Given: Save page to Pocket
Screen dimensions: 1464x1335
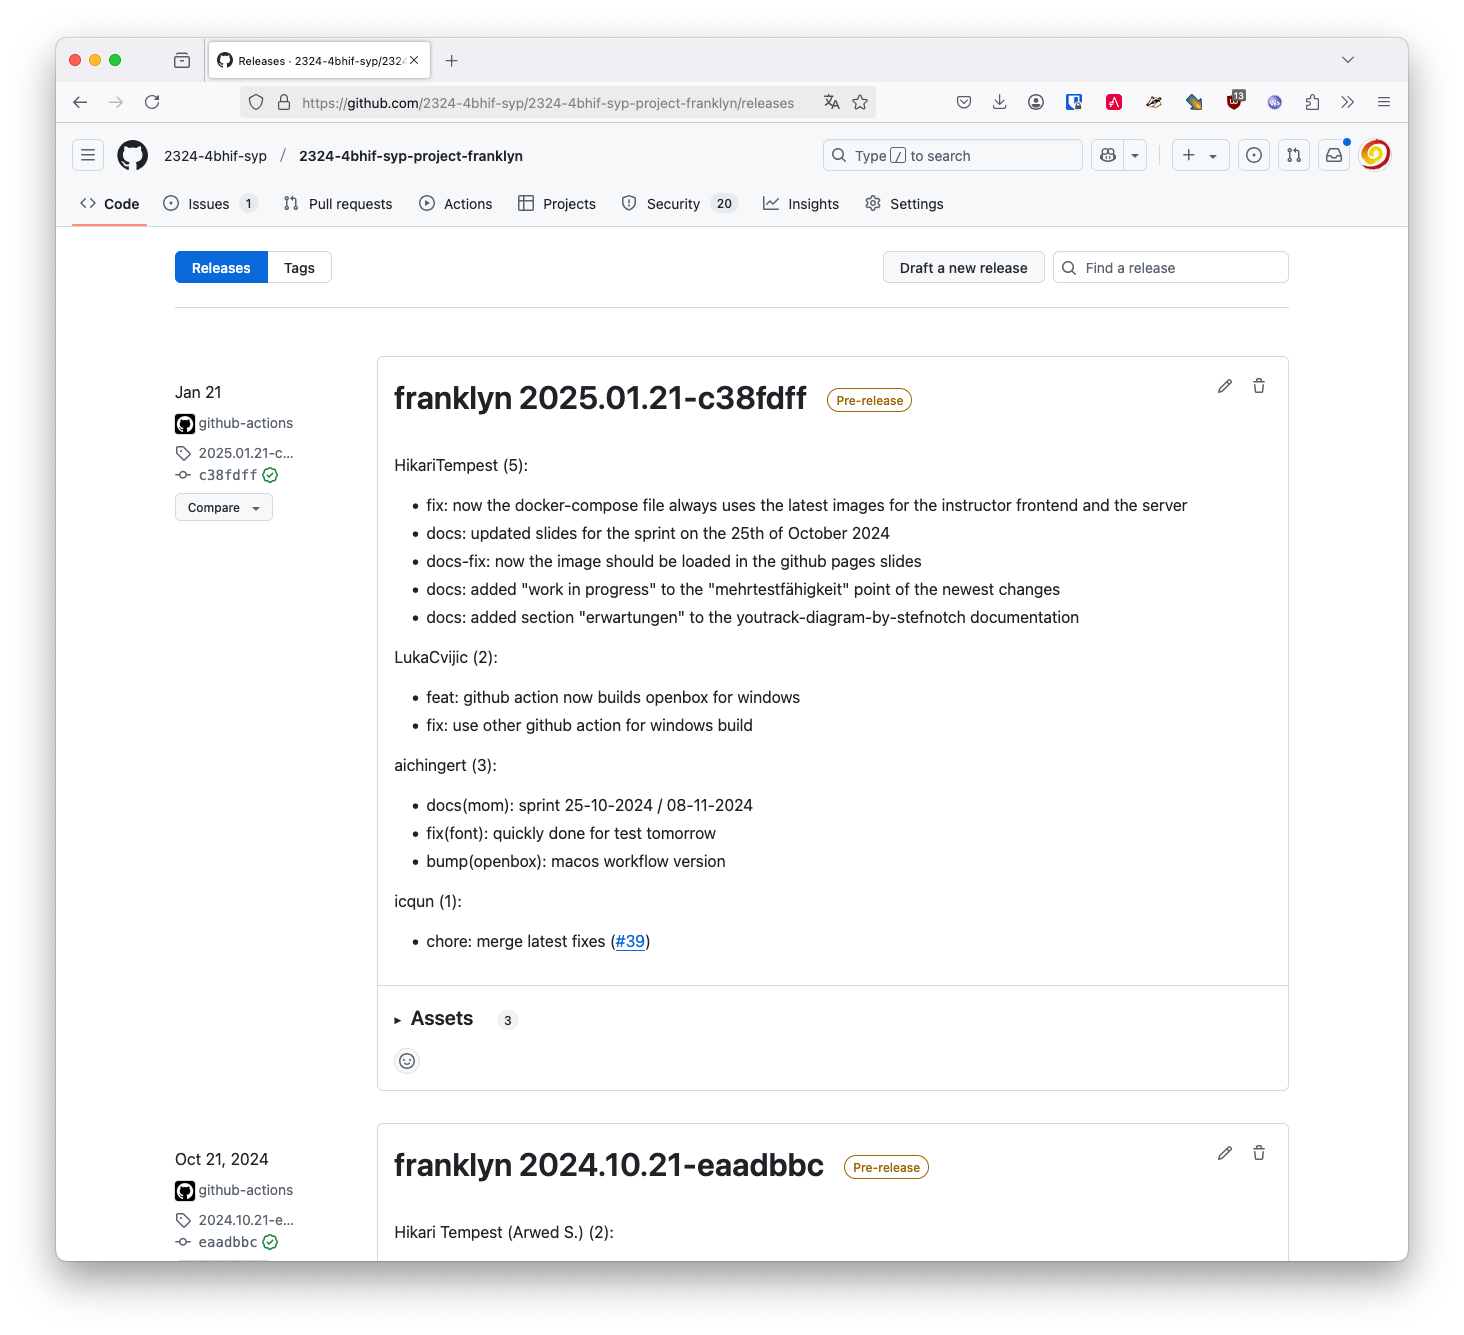Looking at the screenshot, I should coord(964,102).
